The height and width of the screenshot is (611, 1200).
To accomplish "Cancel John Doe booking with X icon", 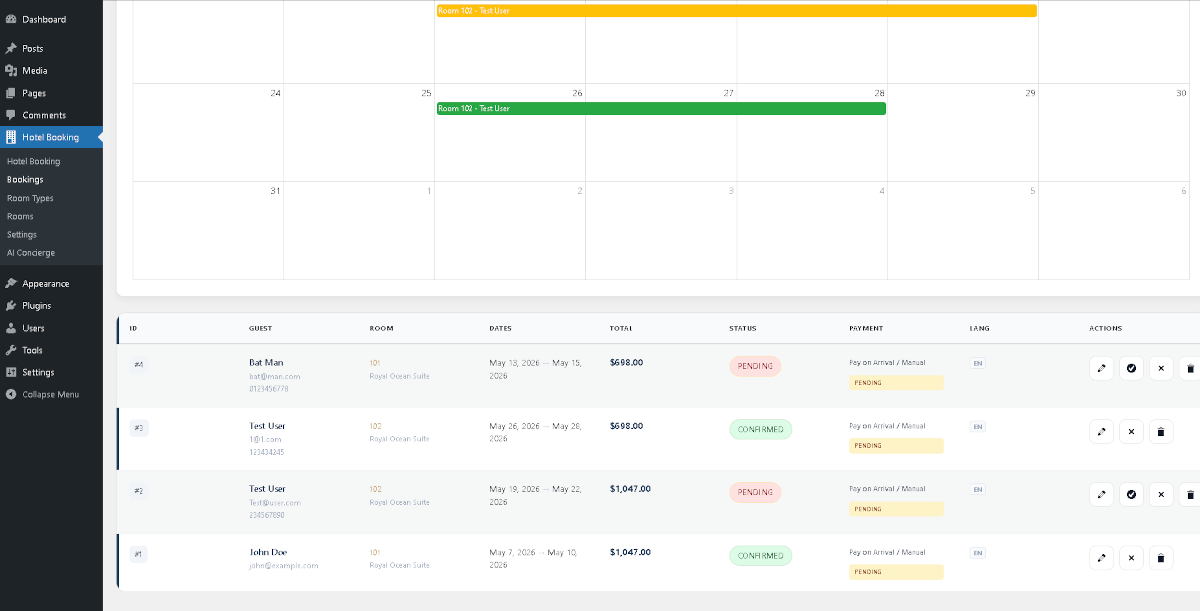I will 1131,558.
